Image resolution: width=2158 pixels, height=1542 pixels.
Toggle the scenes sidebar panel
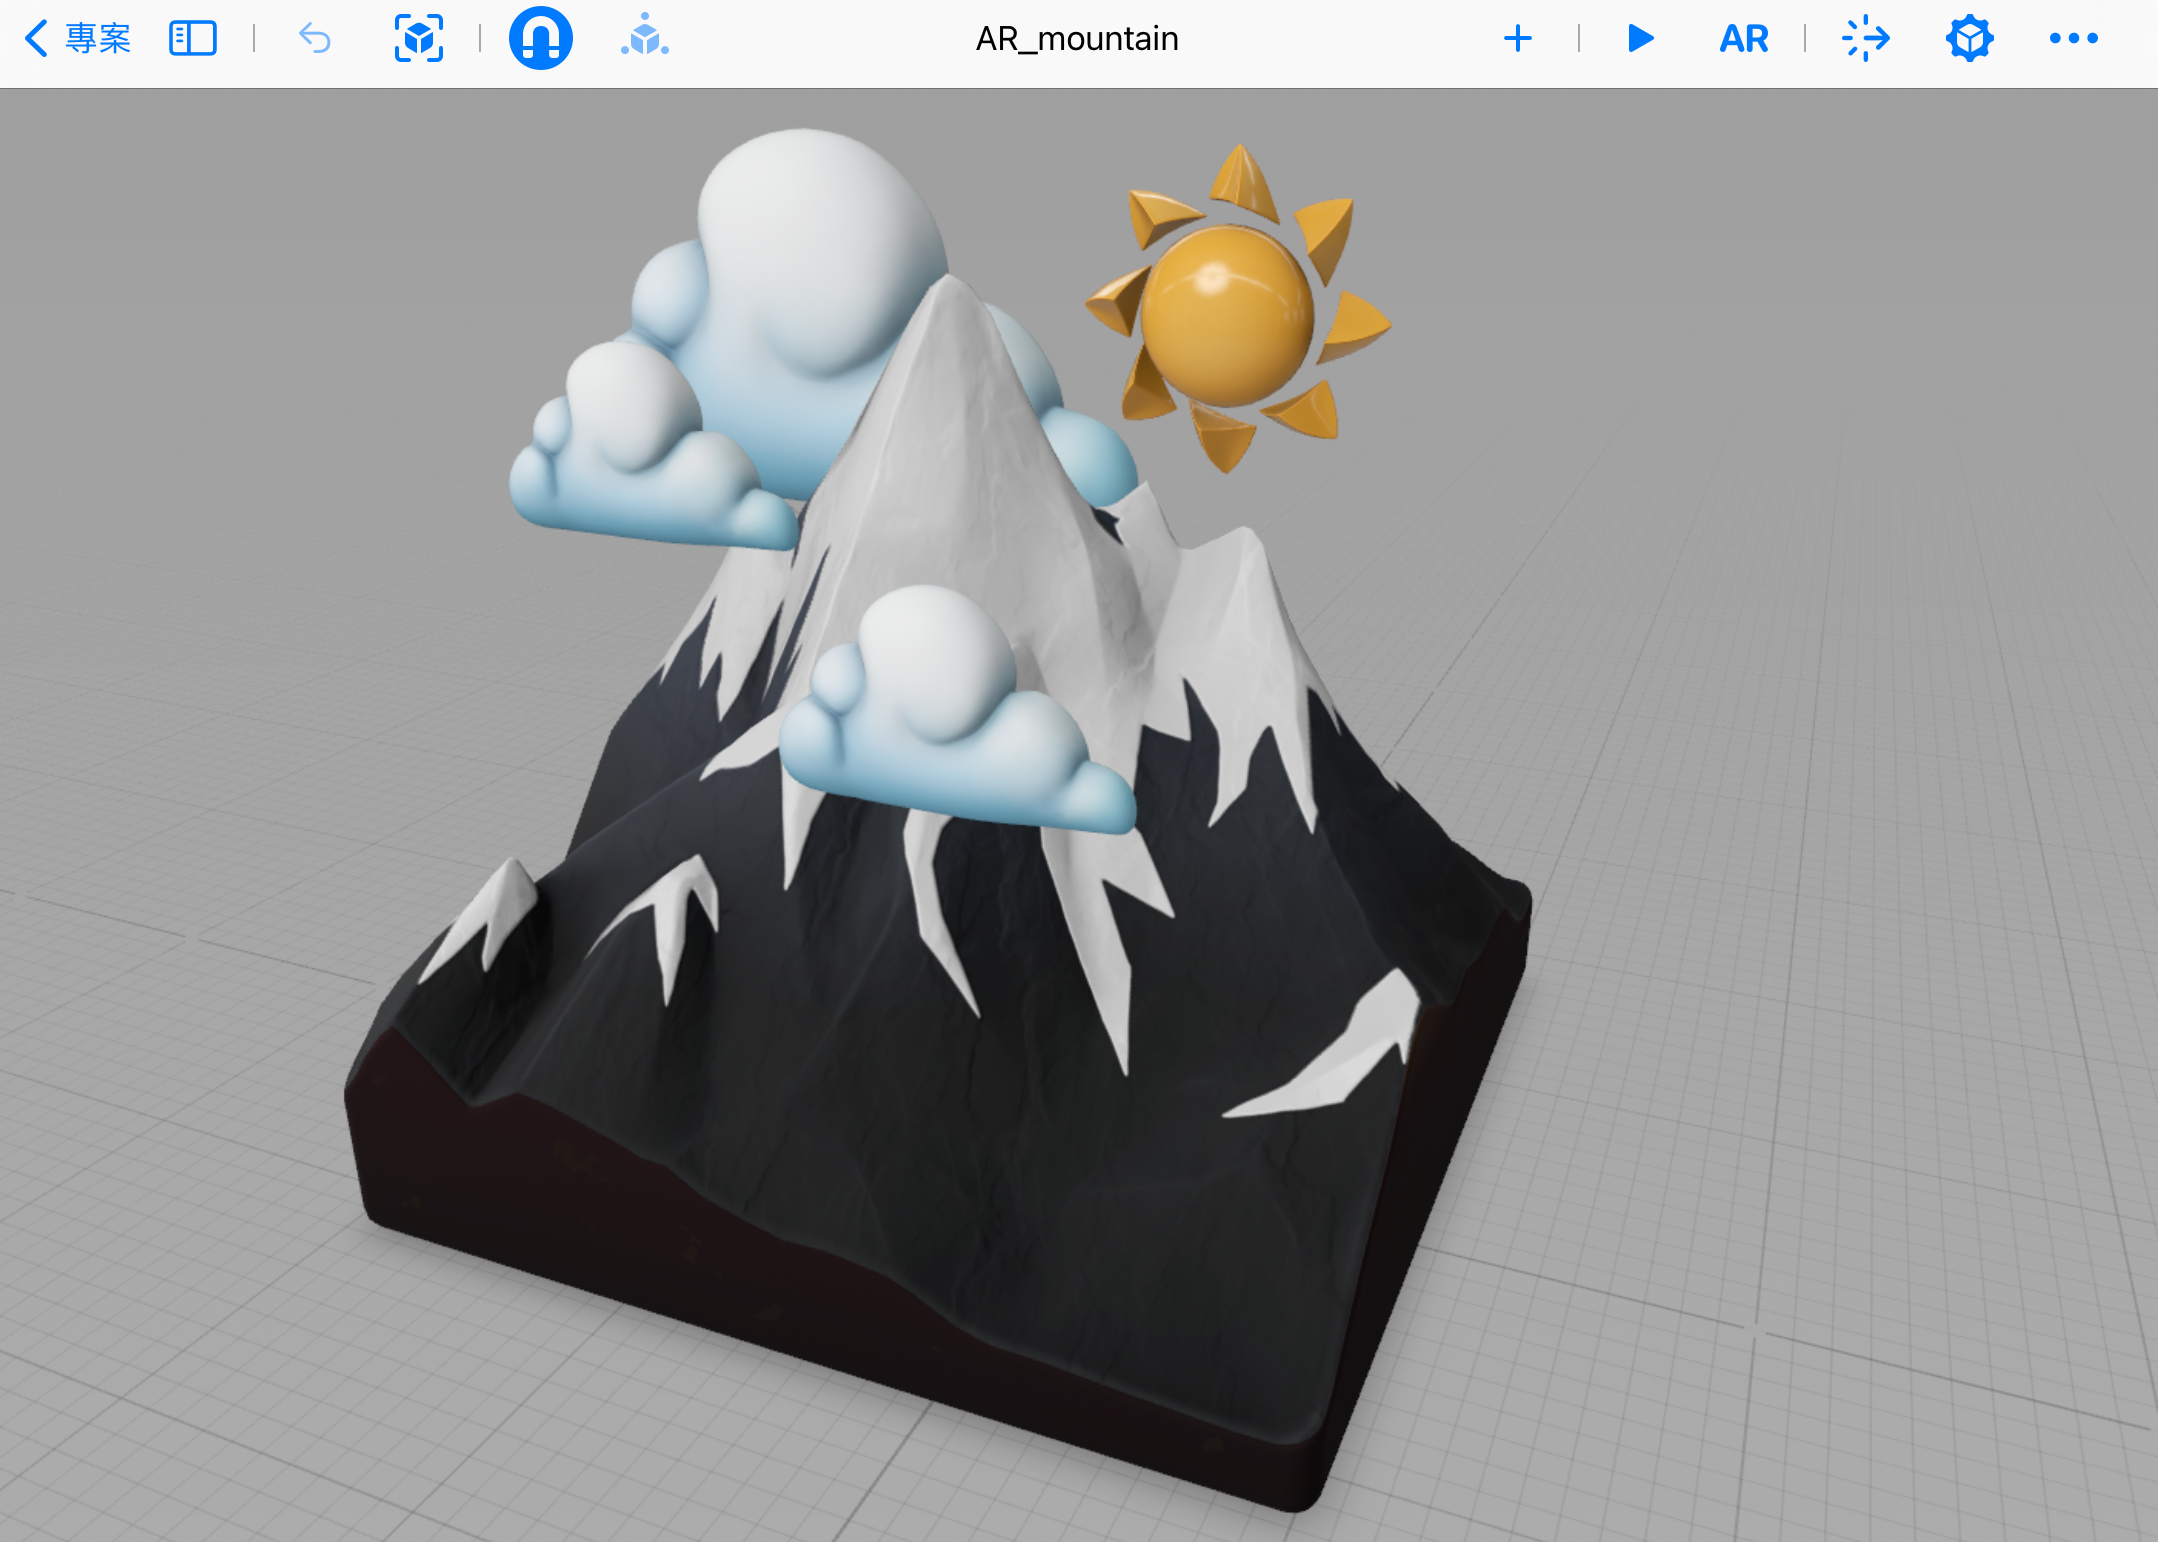tap(193, 39)
